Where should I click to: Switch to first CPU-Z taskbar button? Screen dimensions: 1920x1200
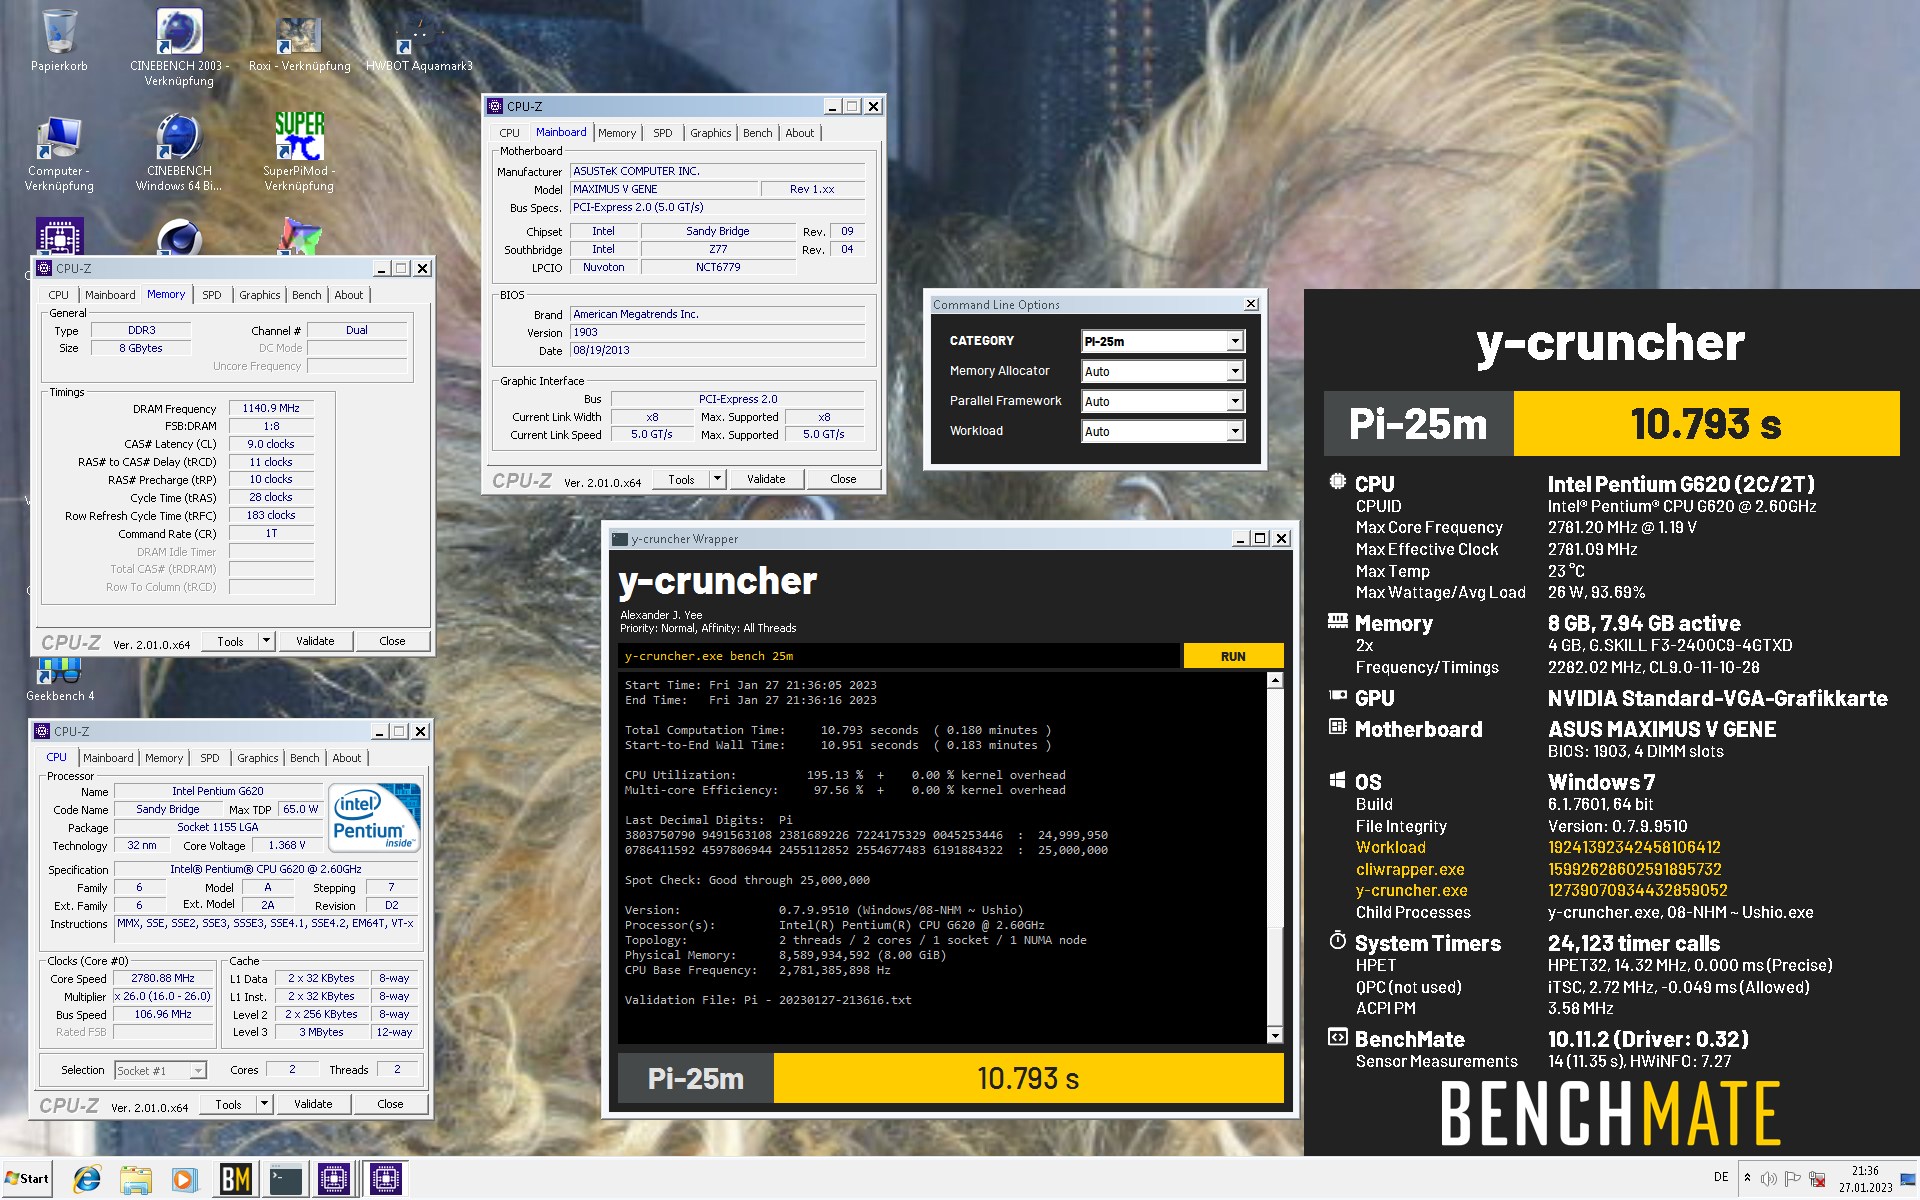[334, 1180]
